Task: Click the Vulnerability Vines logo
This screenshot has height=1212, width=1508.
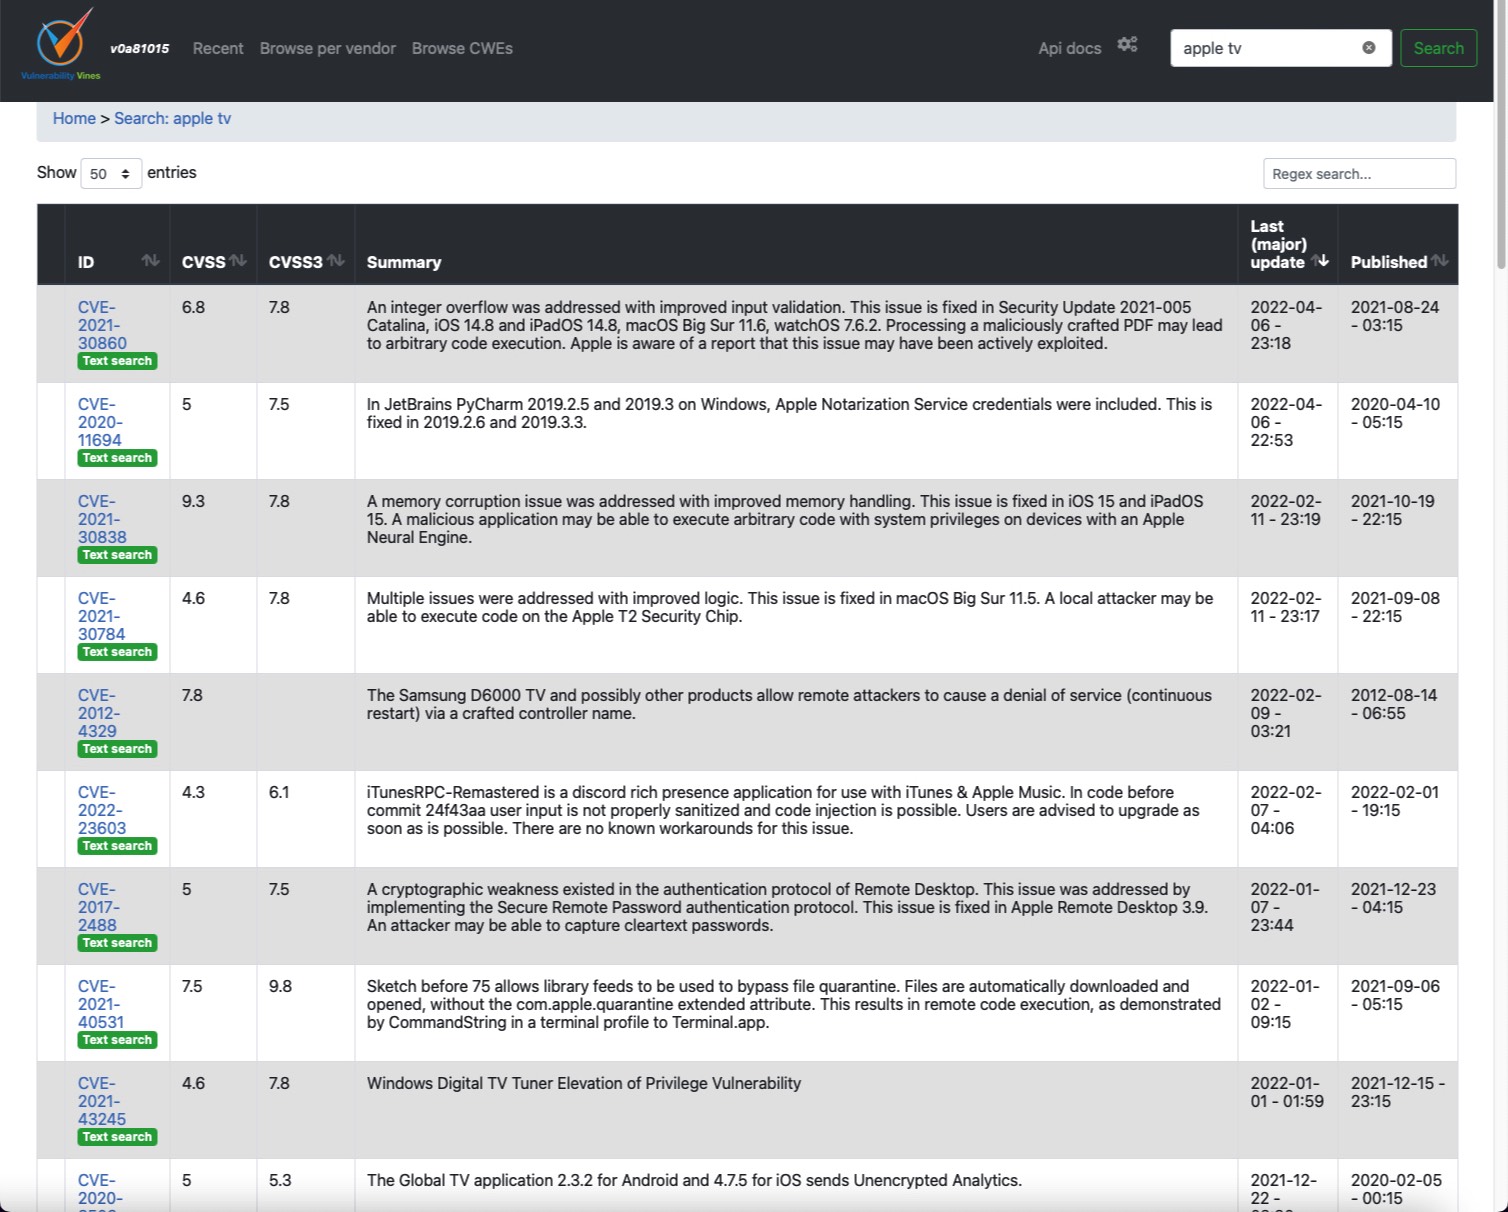Action: click(62, 46)
